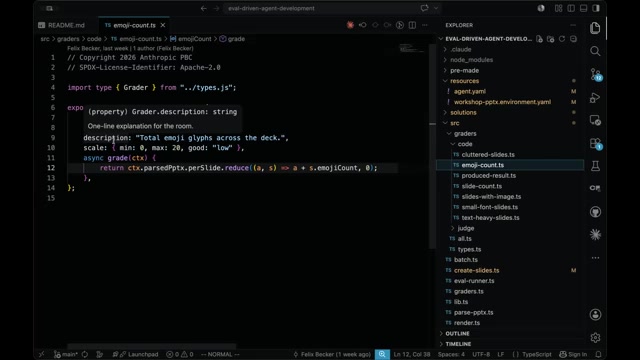Screen dimensions: 640x360
Task: Expand the OUTLINE section
Action: 457,333
